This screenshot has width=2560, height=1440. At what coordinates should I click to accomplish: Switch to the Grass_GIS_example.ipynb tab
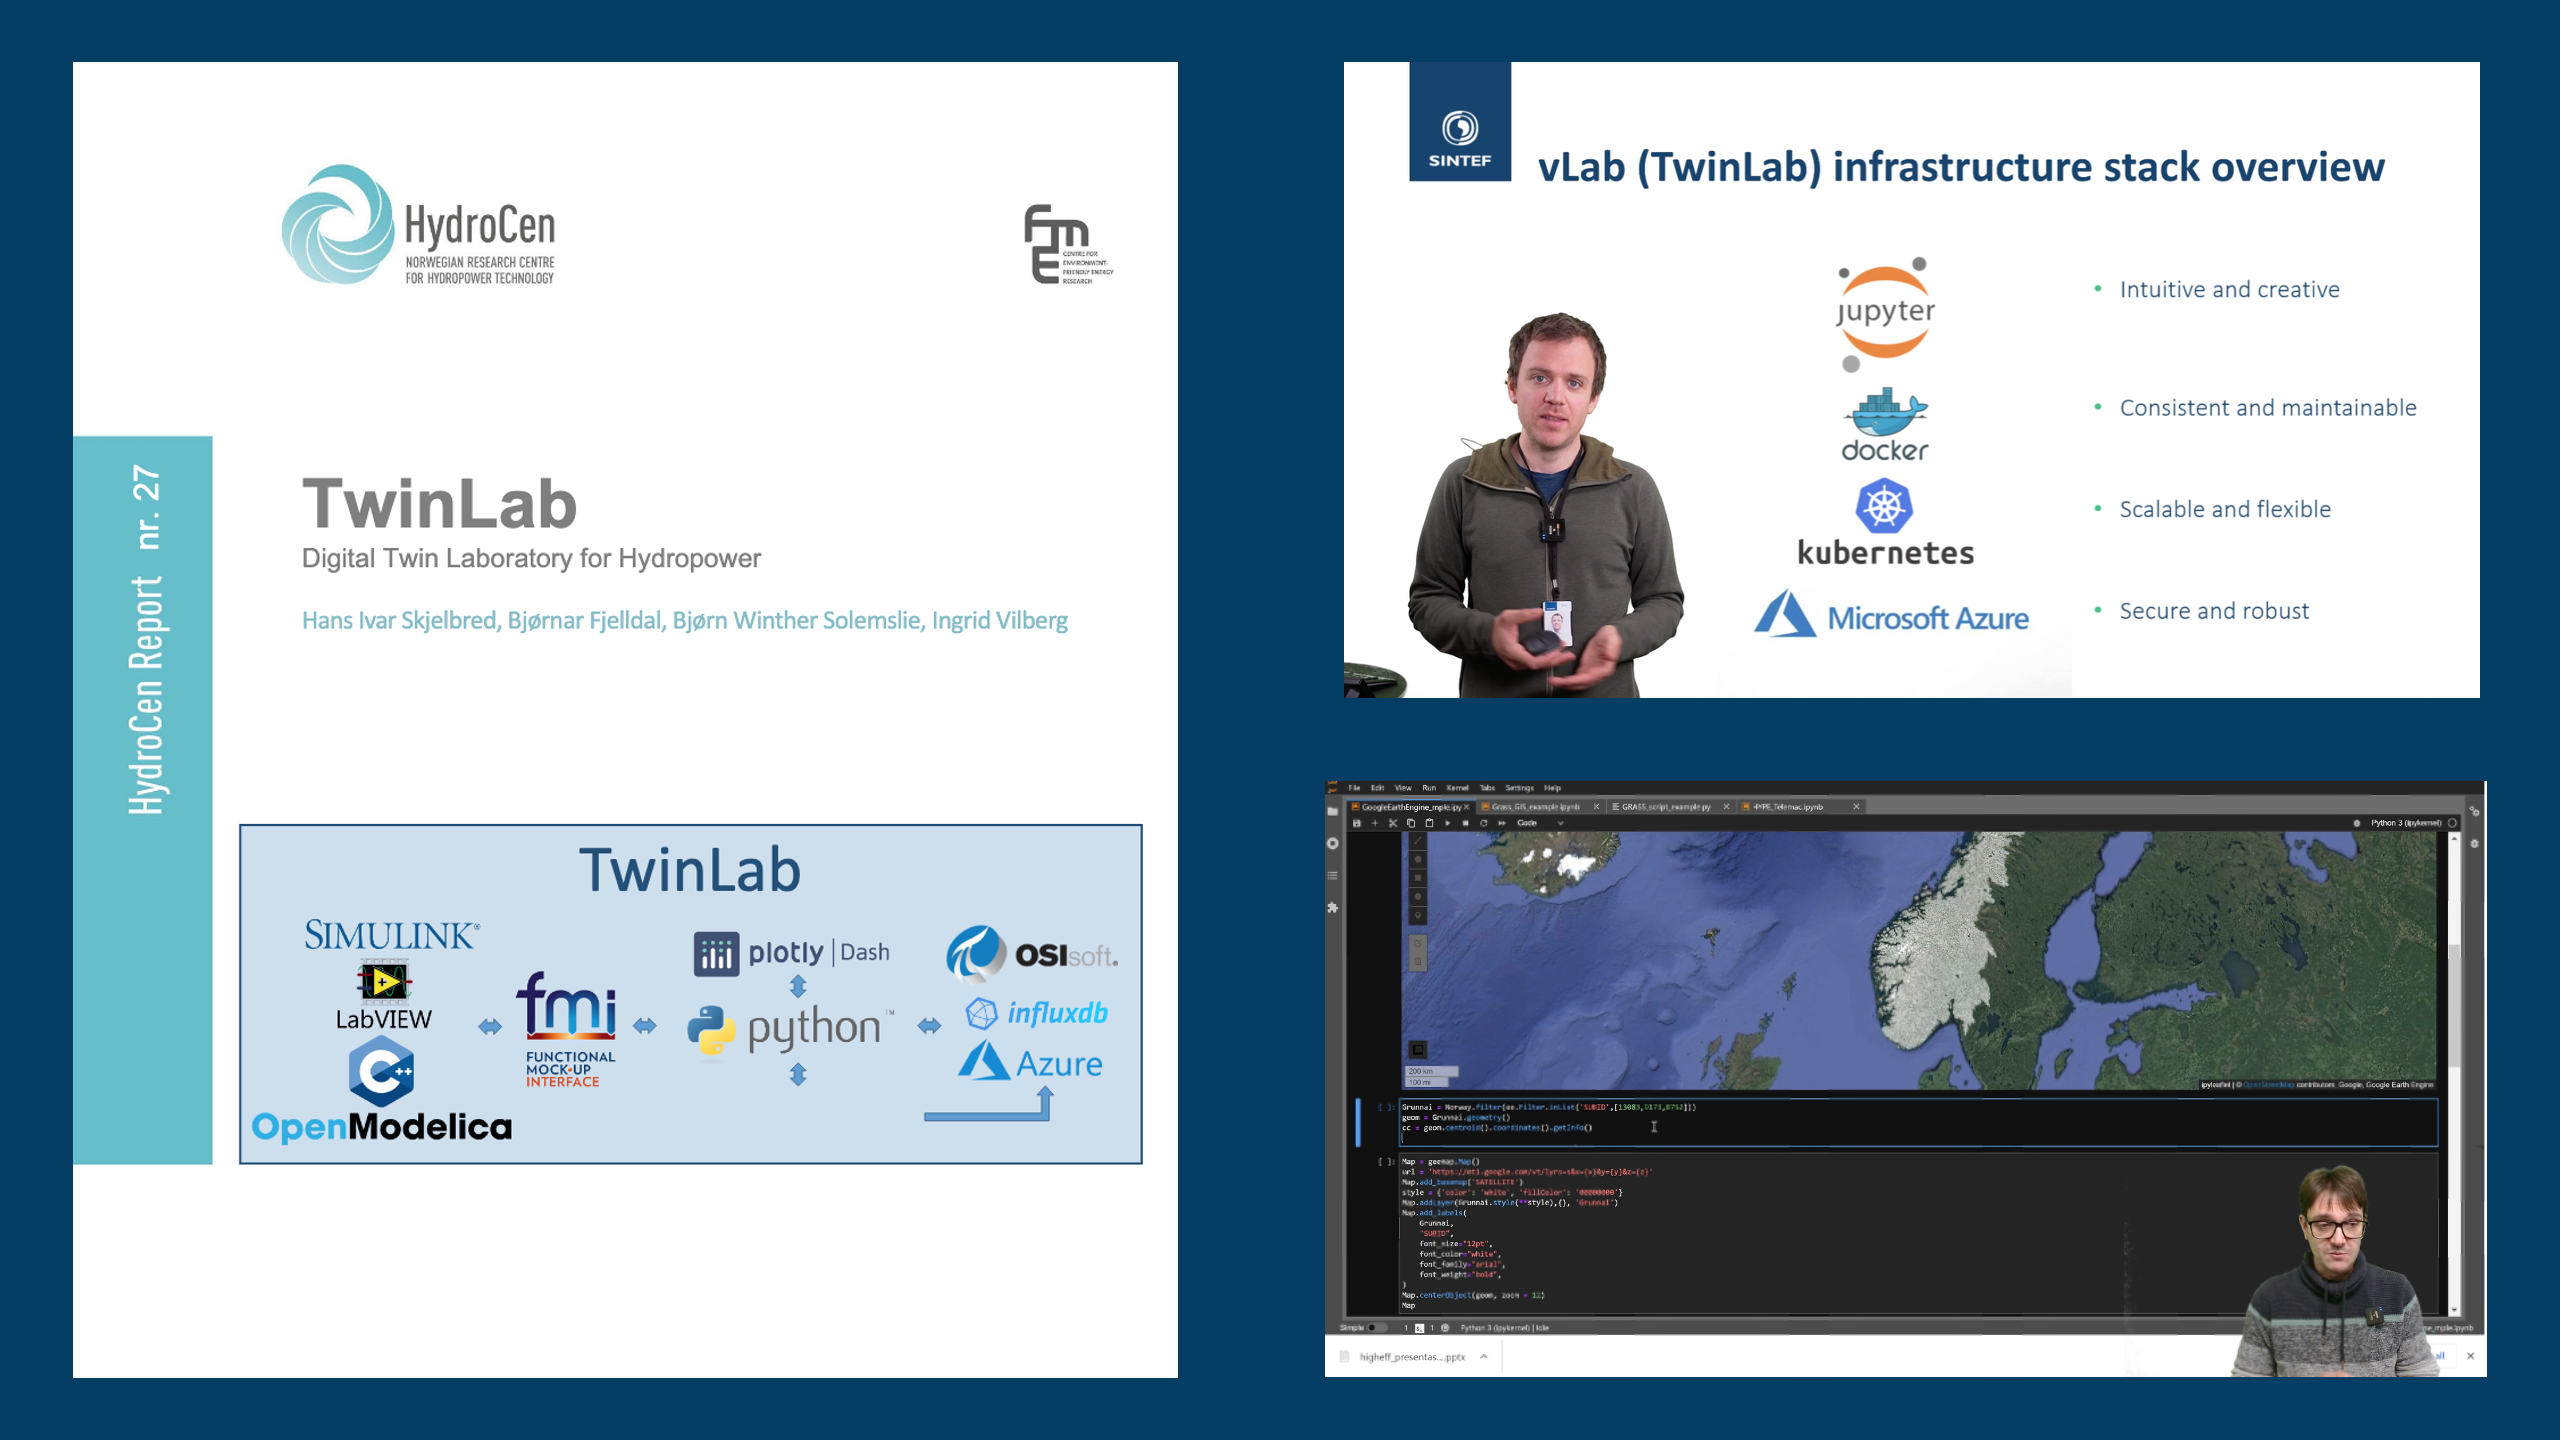(x=1534, y=807)
